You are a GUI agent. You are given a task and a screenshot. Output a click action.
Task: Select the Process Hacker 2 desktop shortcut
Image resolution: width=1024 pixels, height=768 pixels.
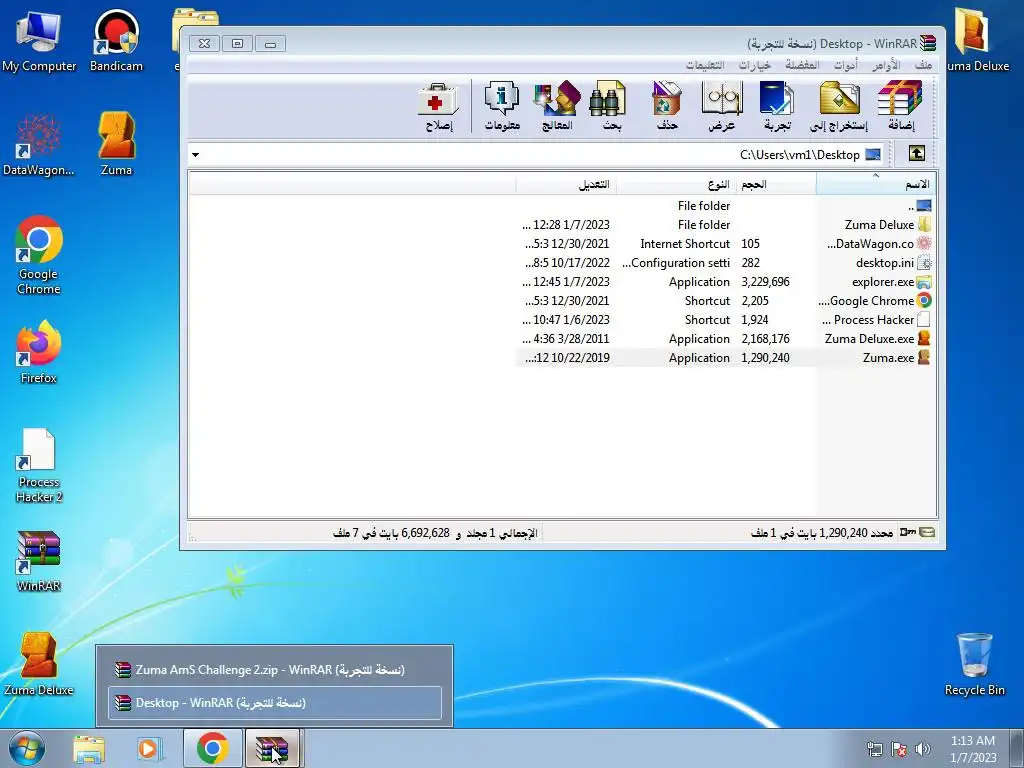pyautogui.click(x=39, y=465)
